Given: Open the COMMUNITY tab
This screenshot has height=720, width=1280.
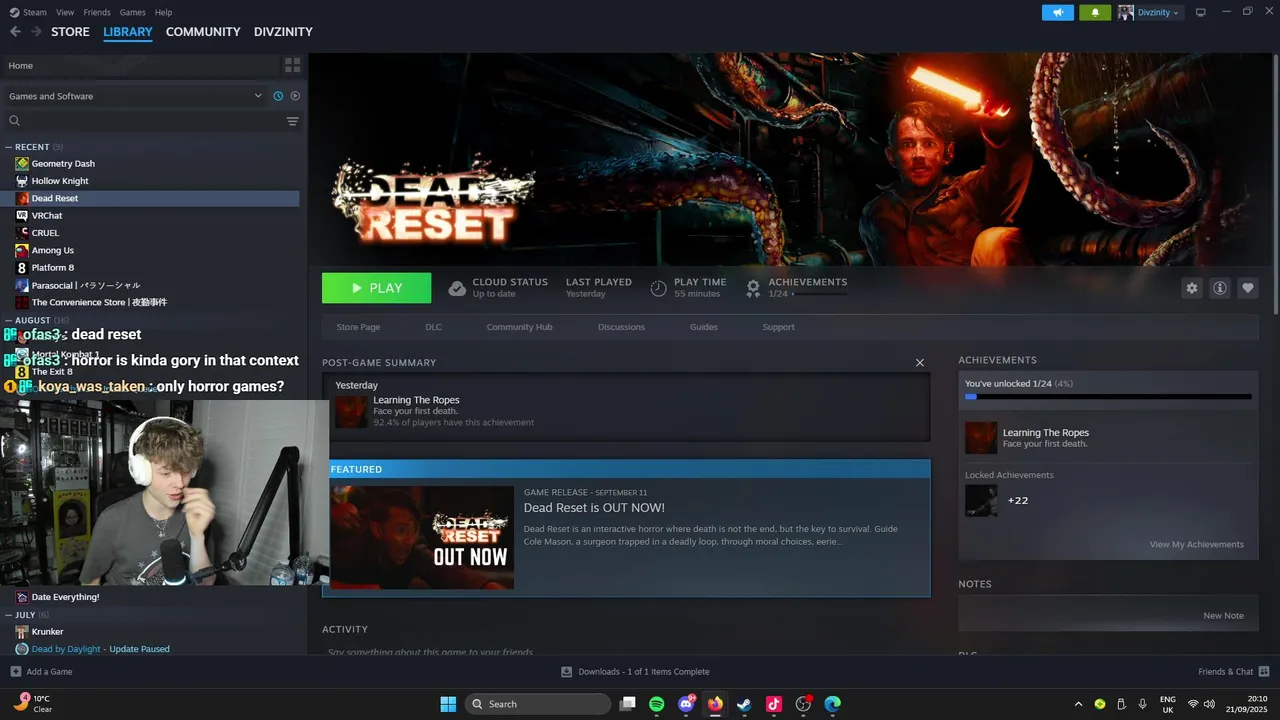Looking at the screenshot, I should tap(203, 32).
